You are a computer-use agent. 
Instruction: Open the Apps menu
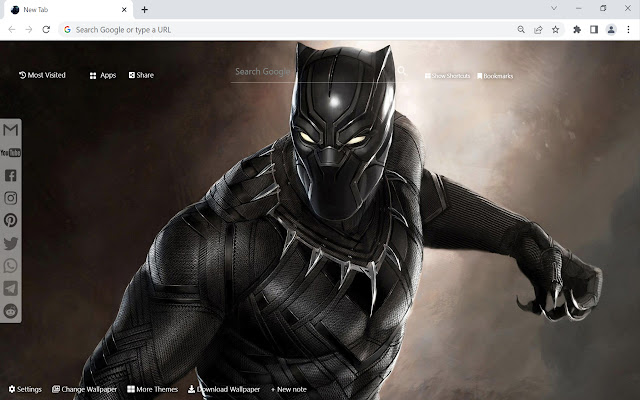[x=103, y=76]
